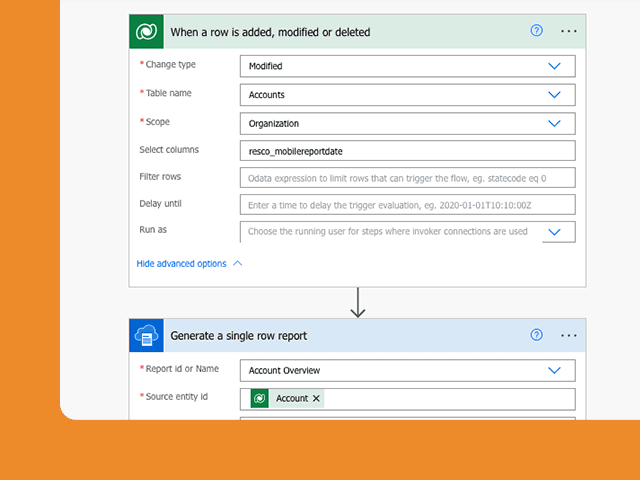
Task: Click the Select columns field with resco_mobilereportdate
Action: tap(408, 151)
